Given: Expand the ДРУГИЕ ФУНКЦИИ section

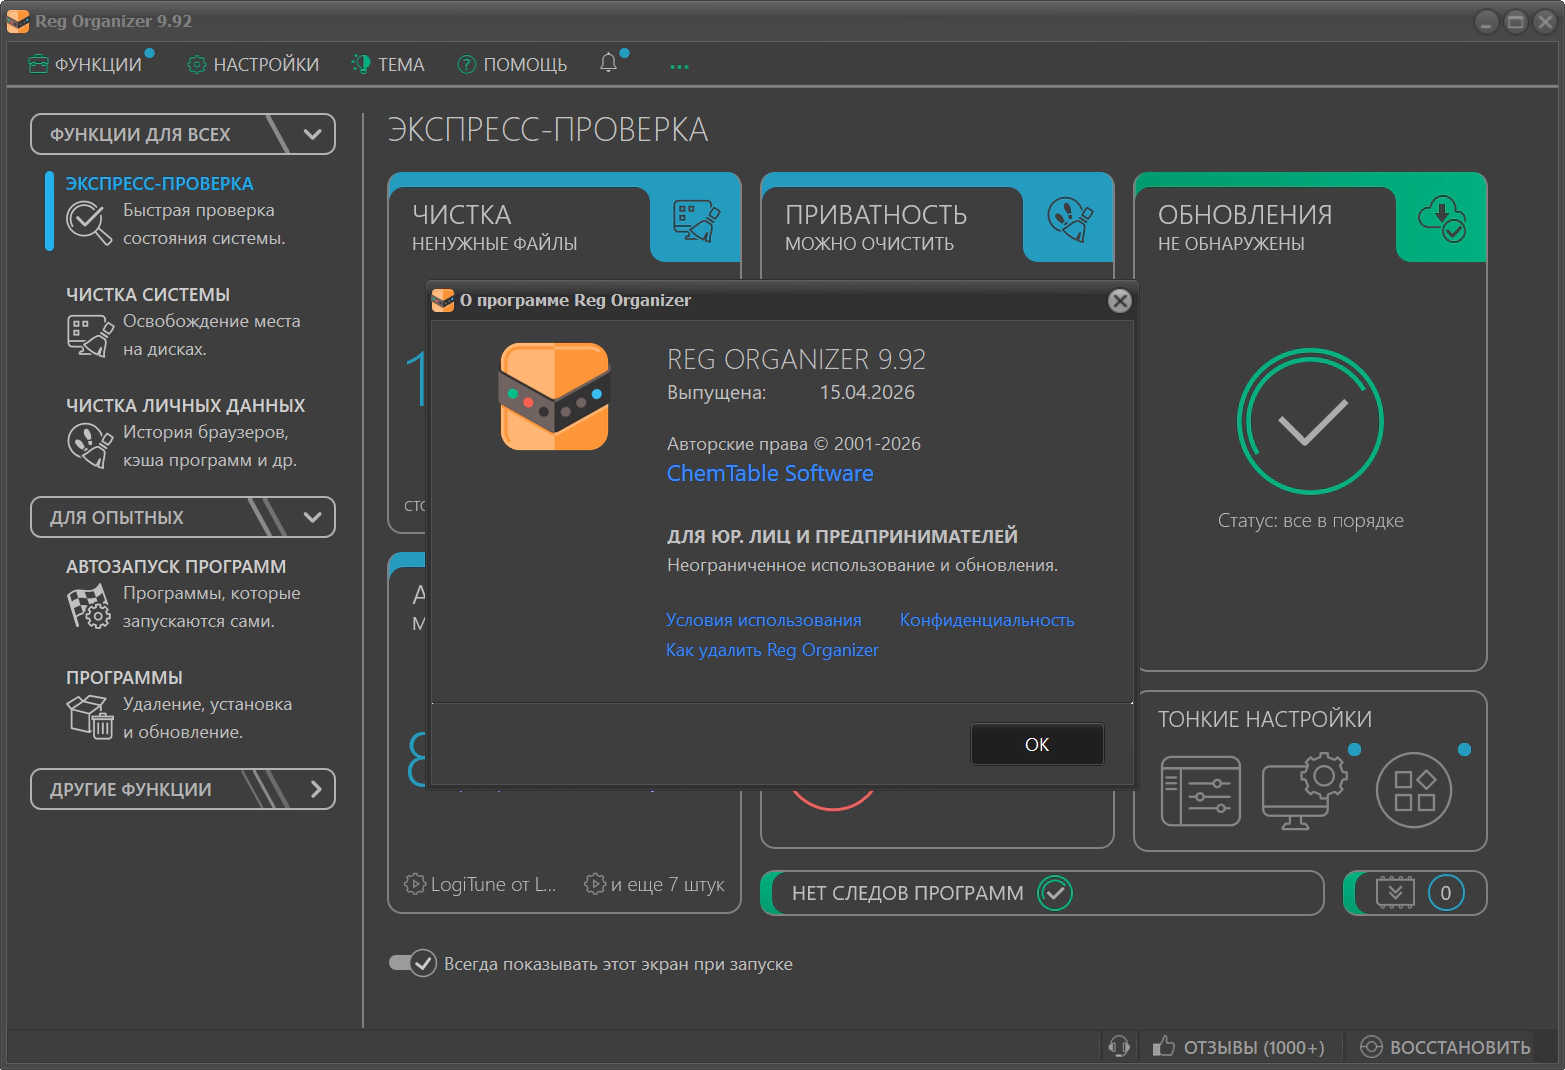Looking at the screenshot, I should (183, 789).
